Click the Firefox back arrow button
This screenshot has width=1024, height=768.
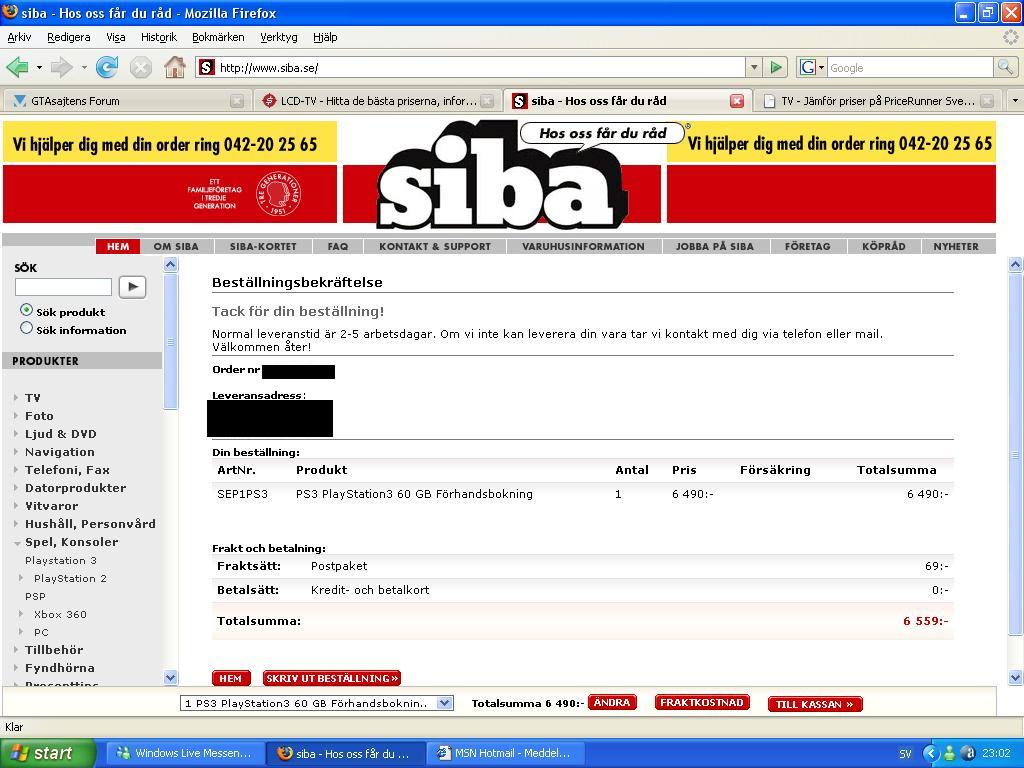18,67
